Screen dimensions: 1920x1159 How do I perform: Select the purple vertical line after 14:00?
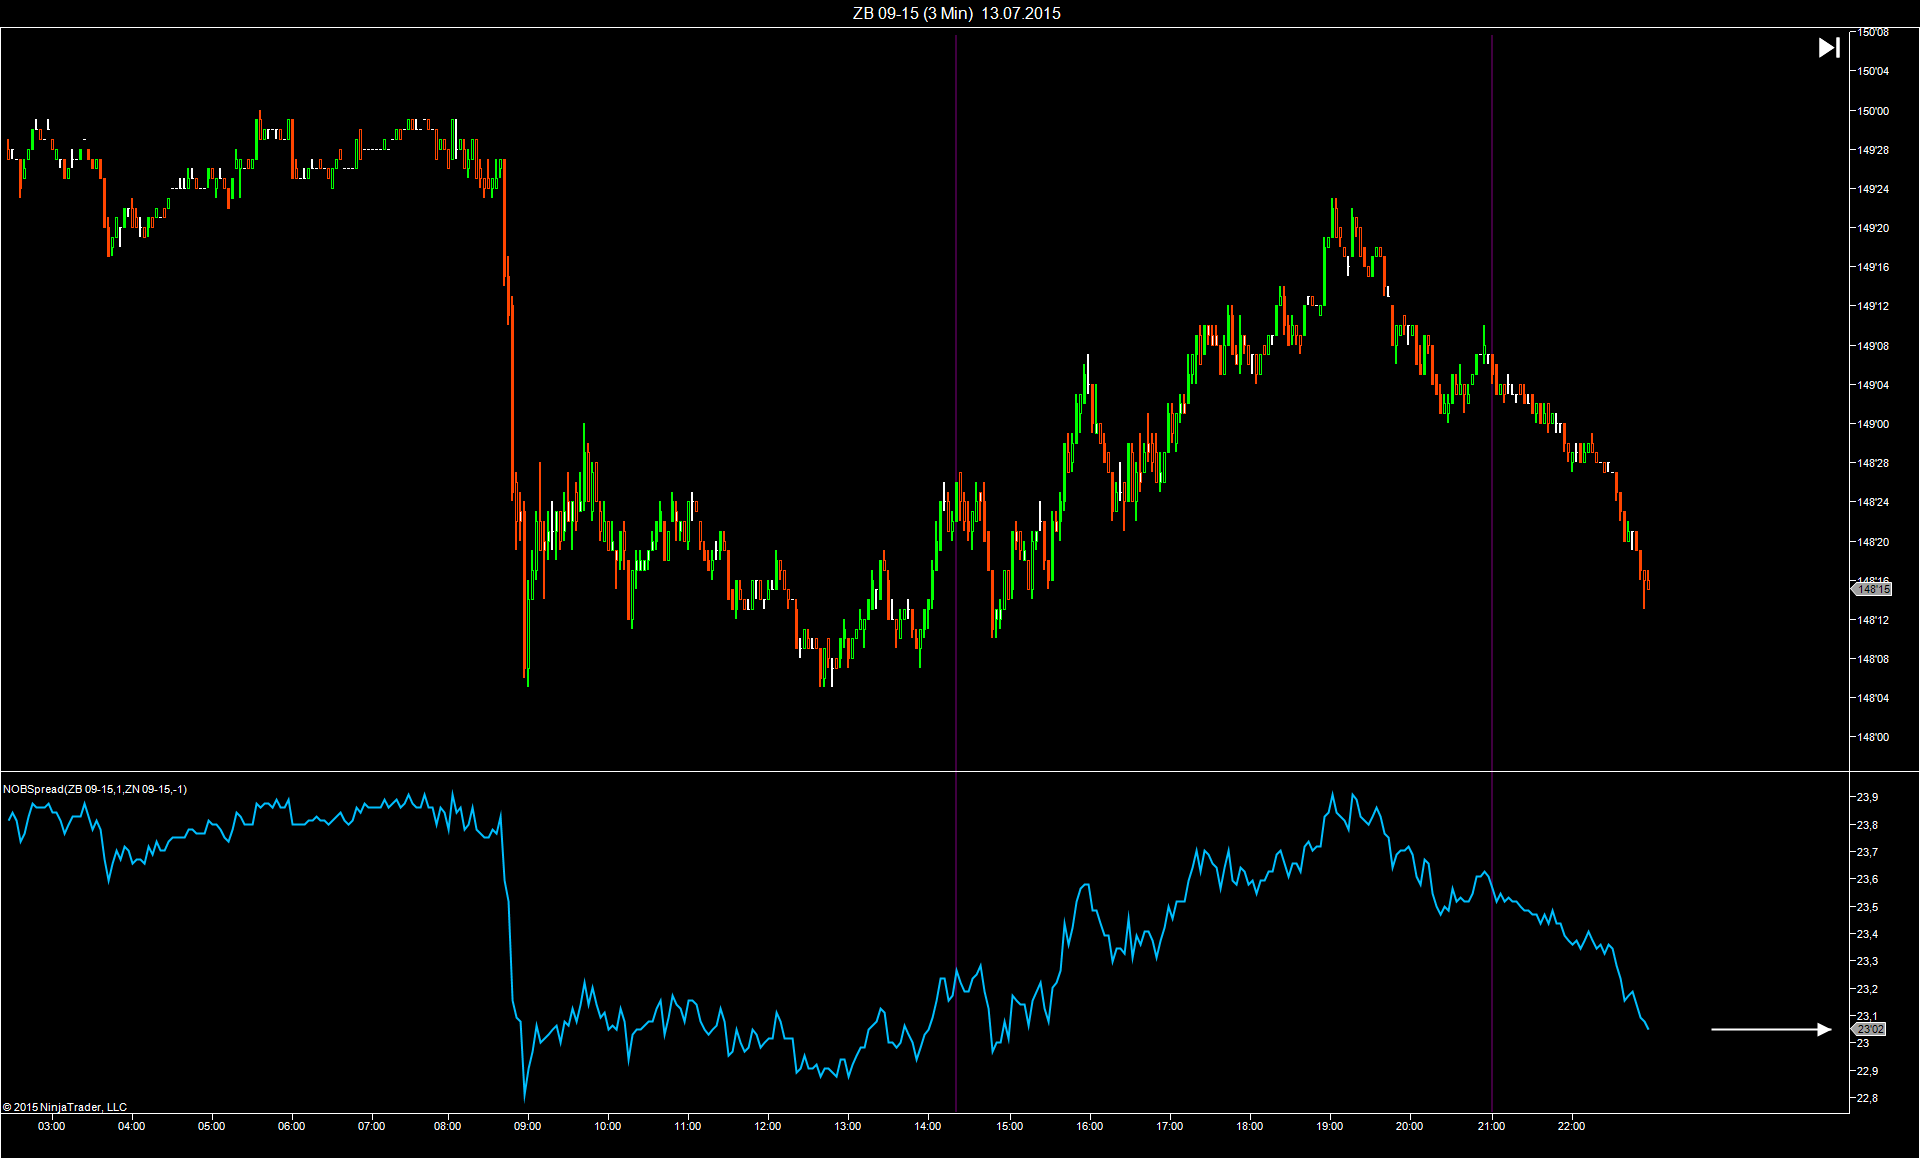(956, 400)
